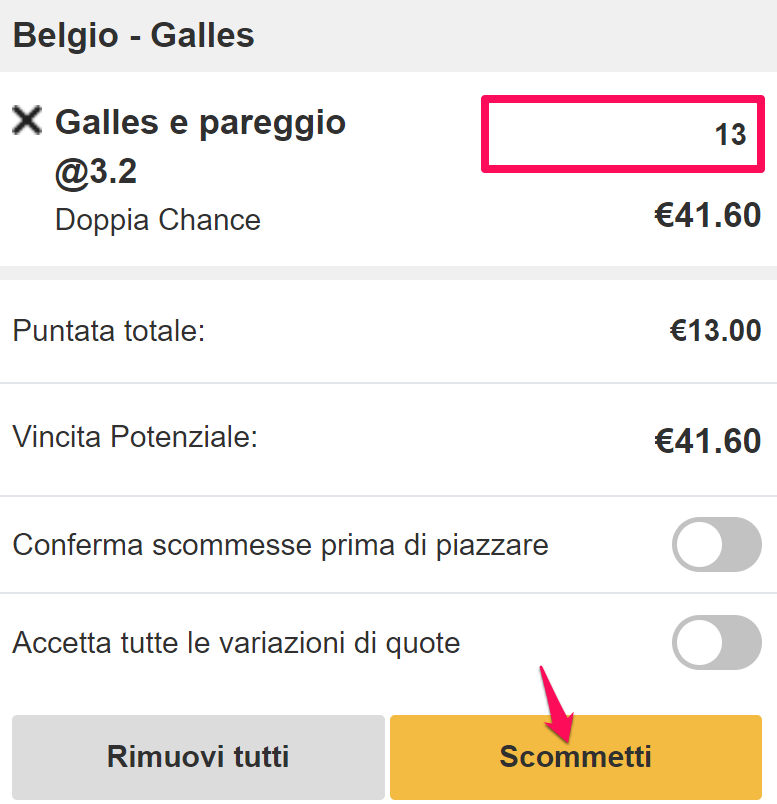The height and width of the screenshot is (804, 777).
Task: Place the bet with the Scommetti button
Action: (x=575, y=757)
